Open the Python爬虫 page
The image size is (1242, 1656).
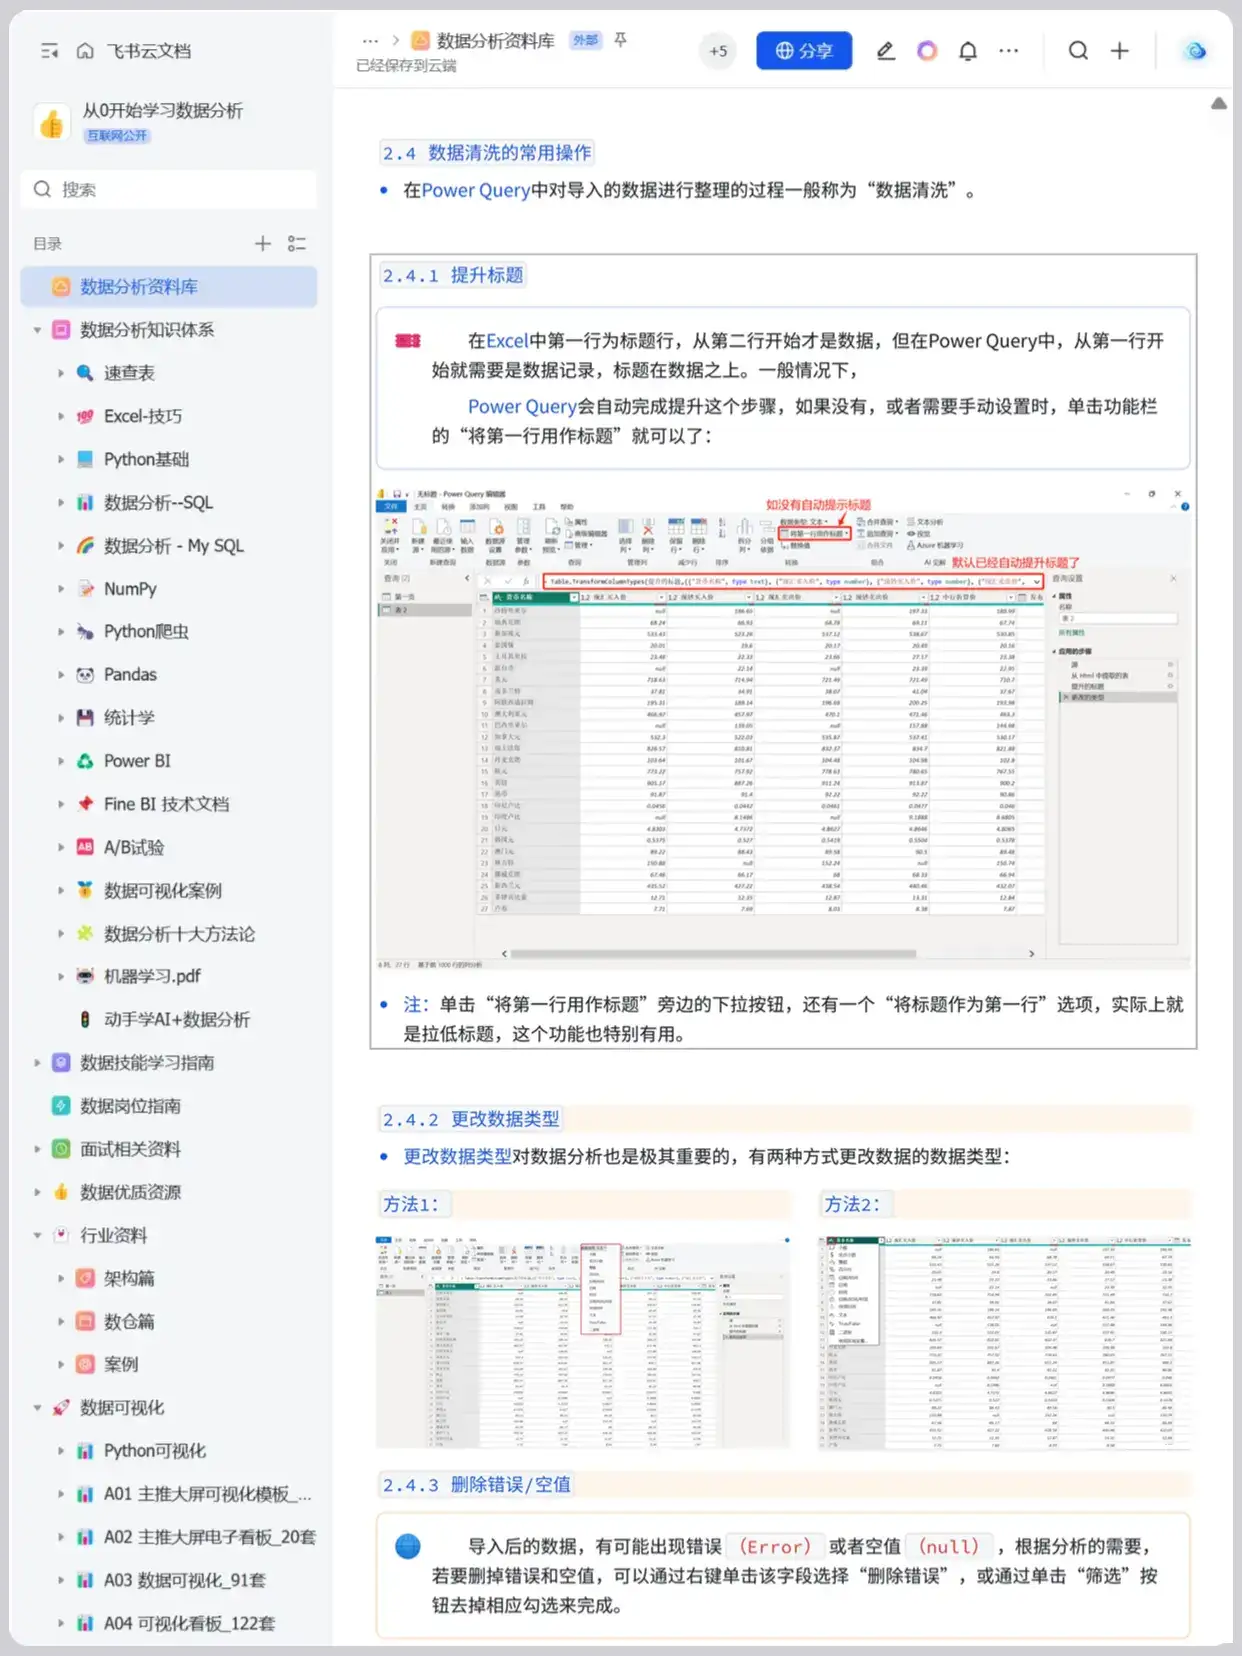[146, 631]
